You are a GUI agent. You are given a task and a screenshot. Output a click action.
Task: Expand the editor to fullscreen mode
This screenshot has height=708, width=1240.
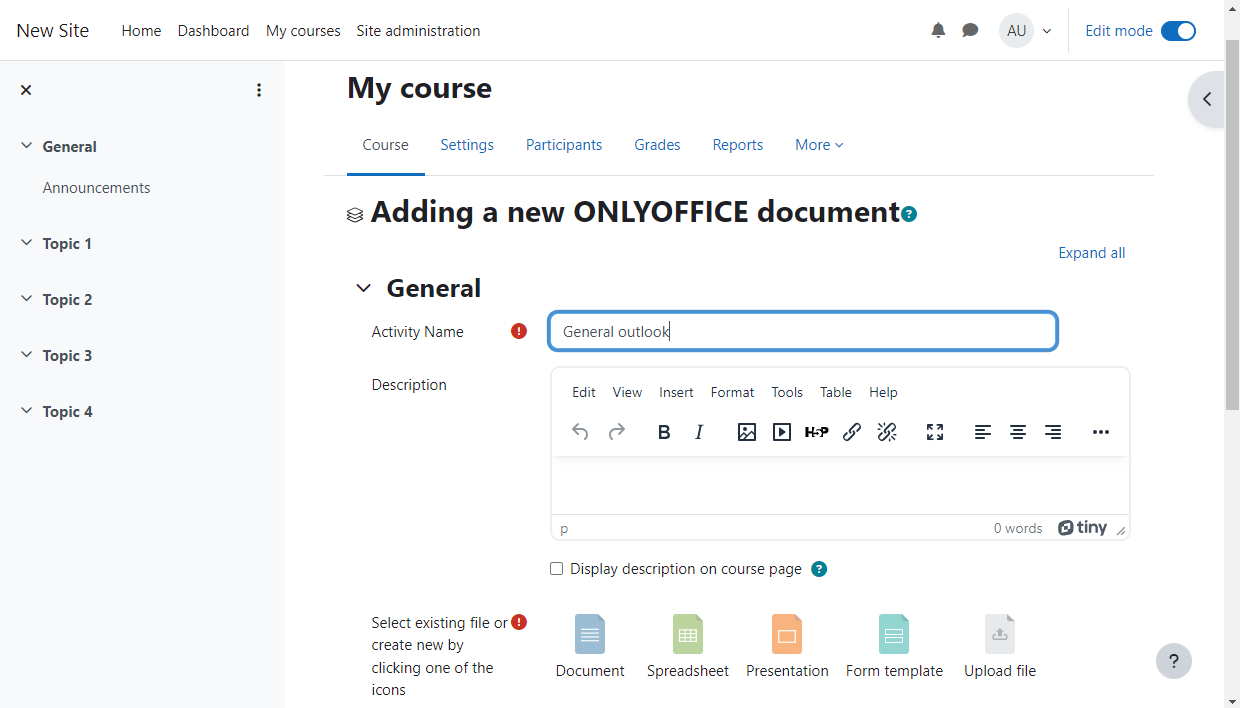[x=934, y=431]
